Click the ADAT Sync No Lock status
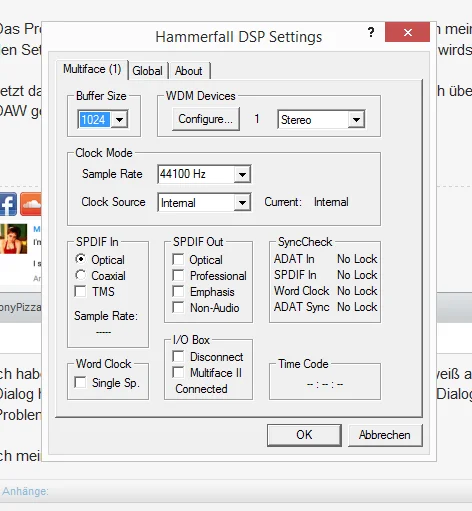This screenshot has height=511, width=472. (357, 307)
